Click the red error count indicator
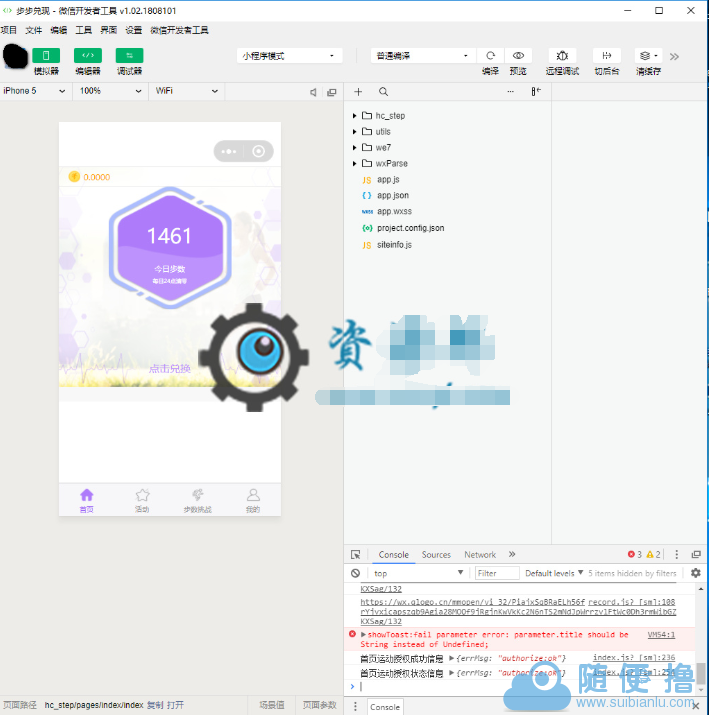Image resolution: width=709 pixels, height=715 pixels. coord(635,554)
